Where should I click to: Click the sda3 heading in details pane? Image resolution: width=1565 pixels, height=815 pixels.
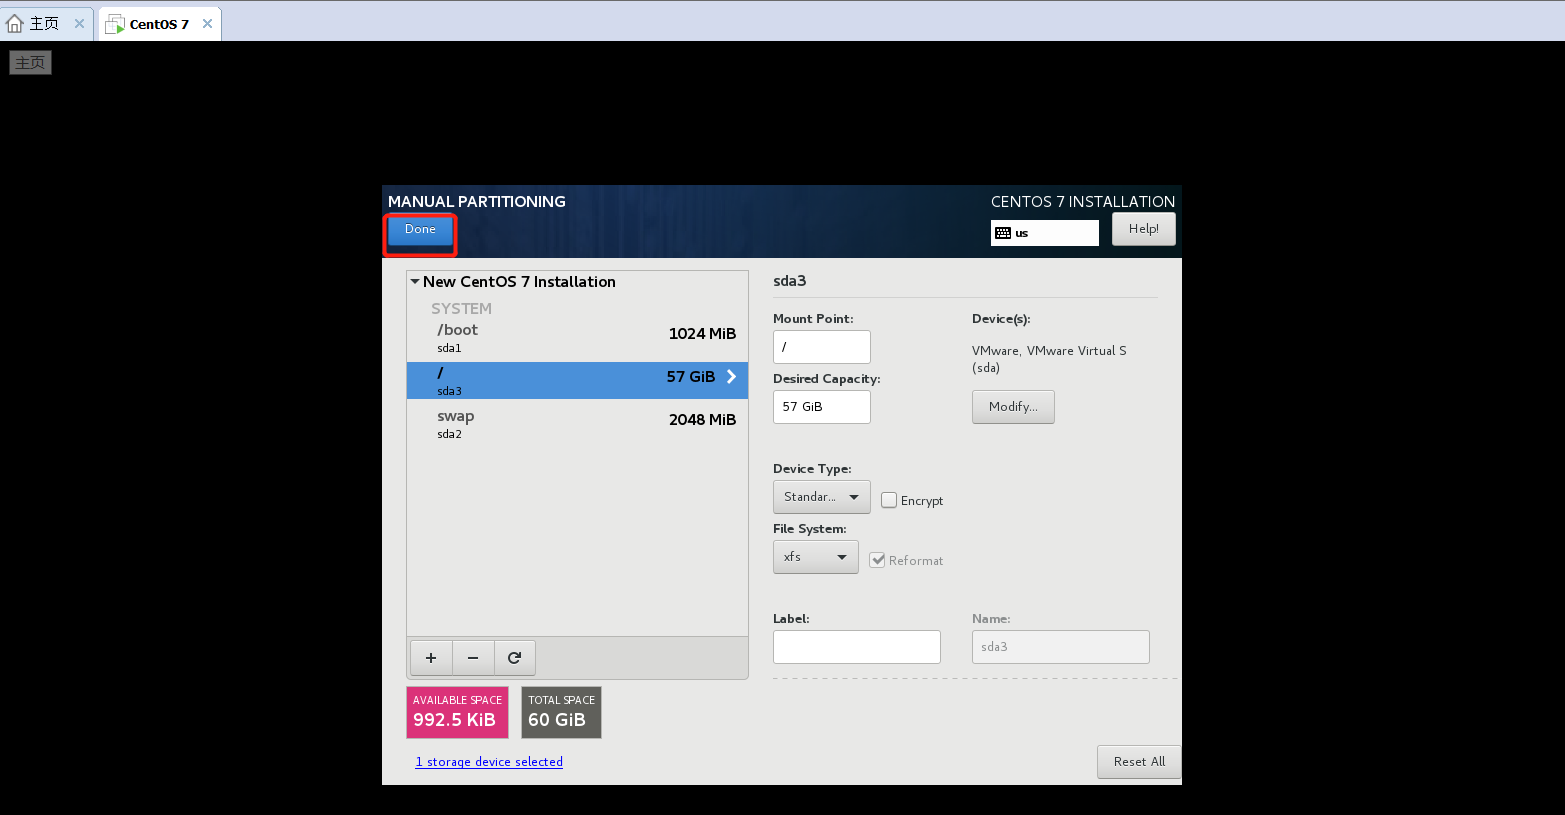tap(789, 281)
